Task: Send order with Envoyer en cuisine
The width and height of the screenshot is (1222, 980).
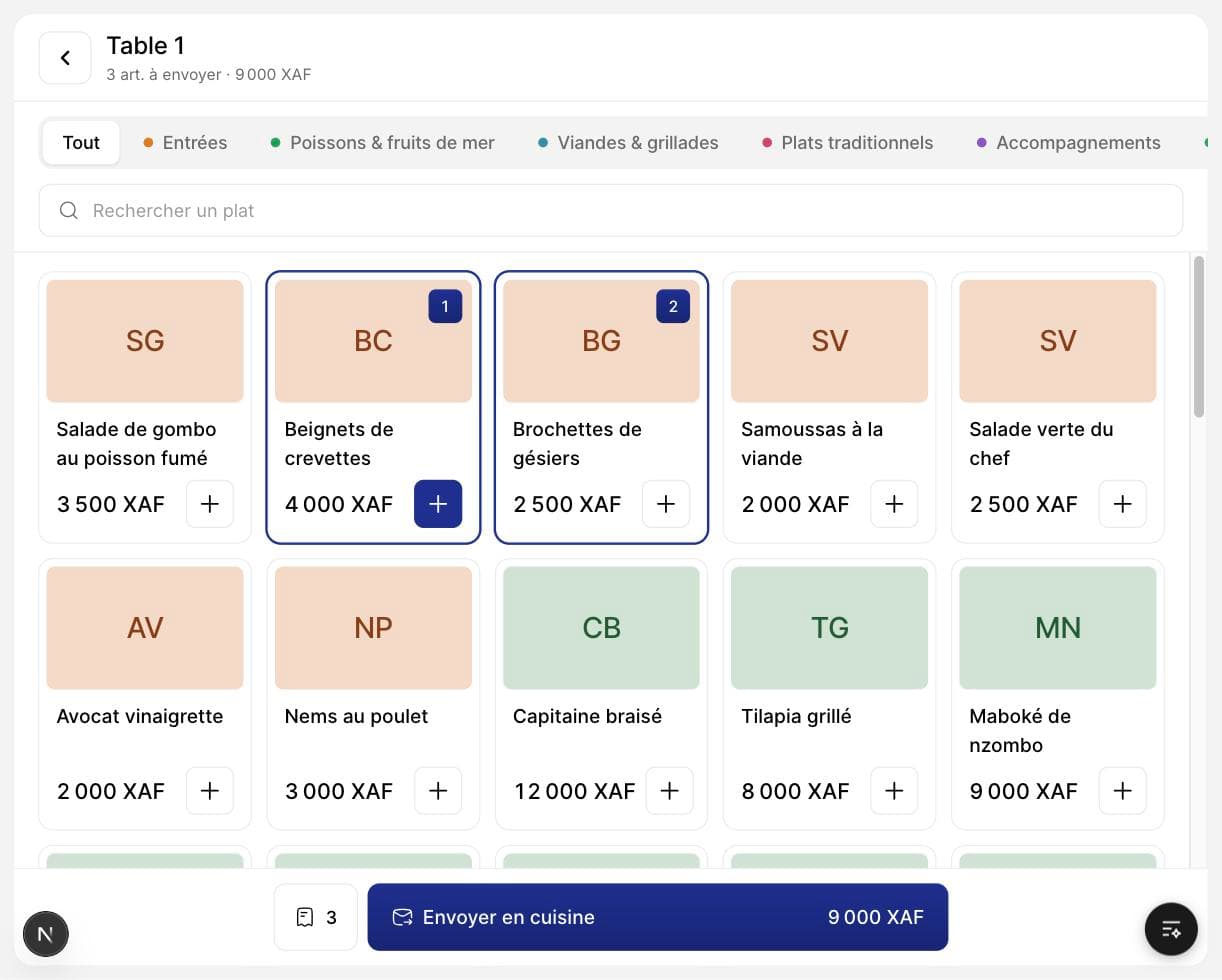Action: point(658,917)
